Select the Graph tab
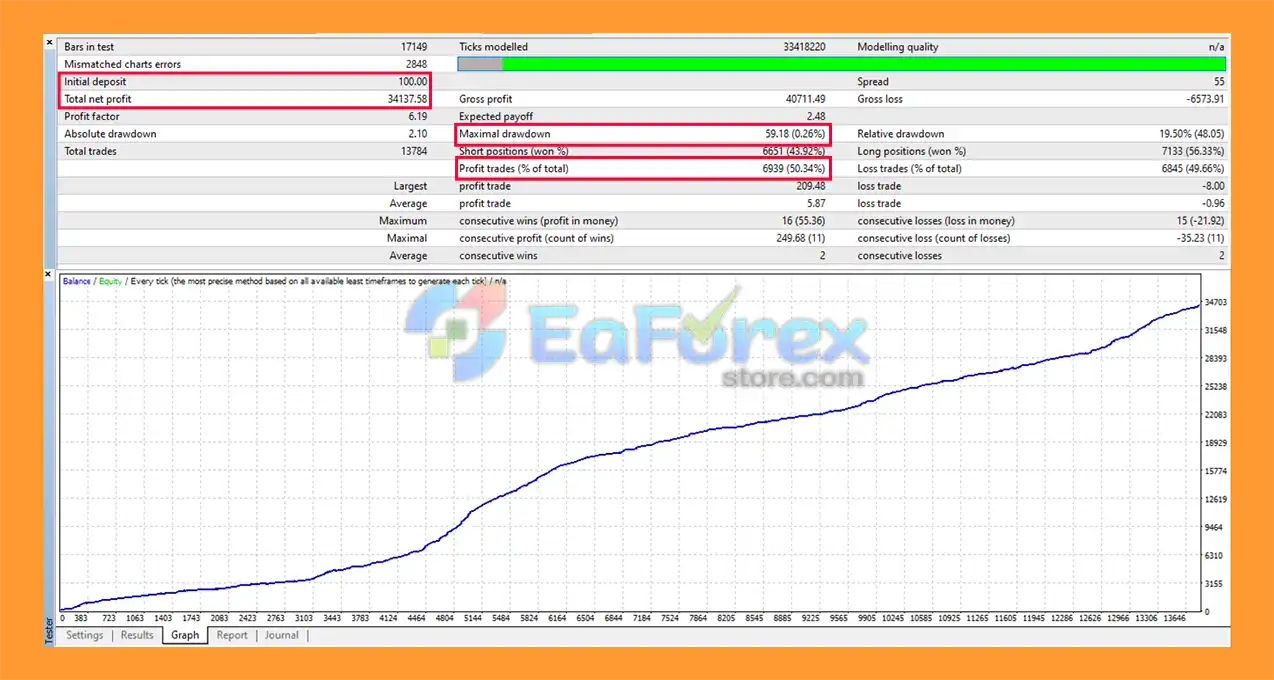1274x680 pixels. [x=185, y=635]
